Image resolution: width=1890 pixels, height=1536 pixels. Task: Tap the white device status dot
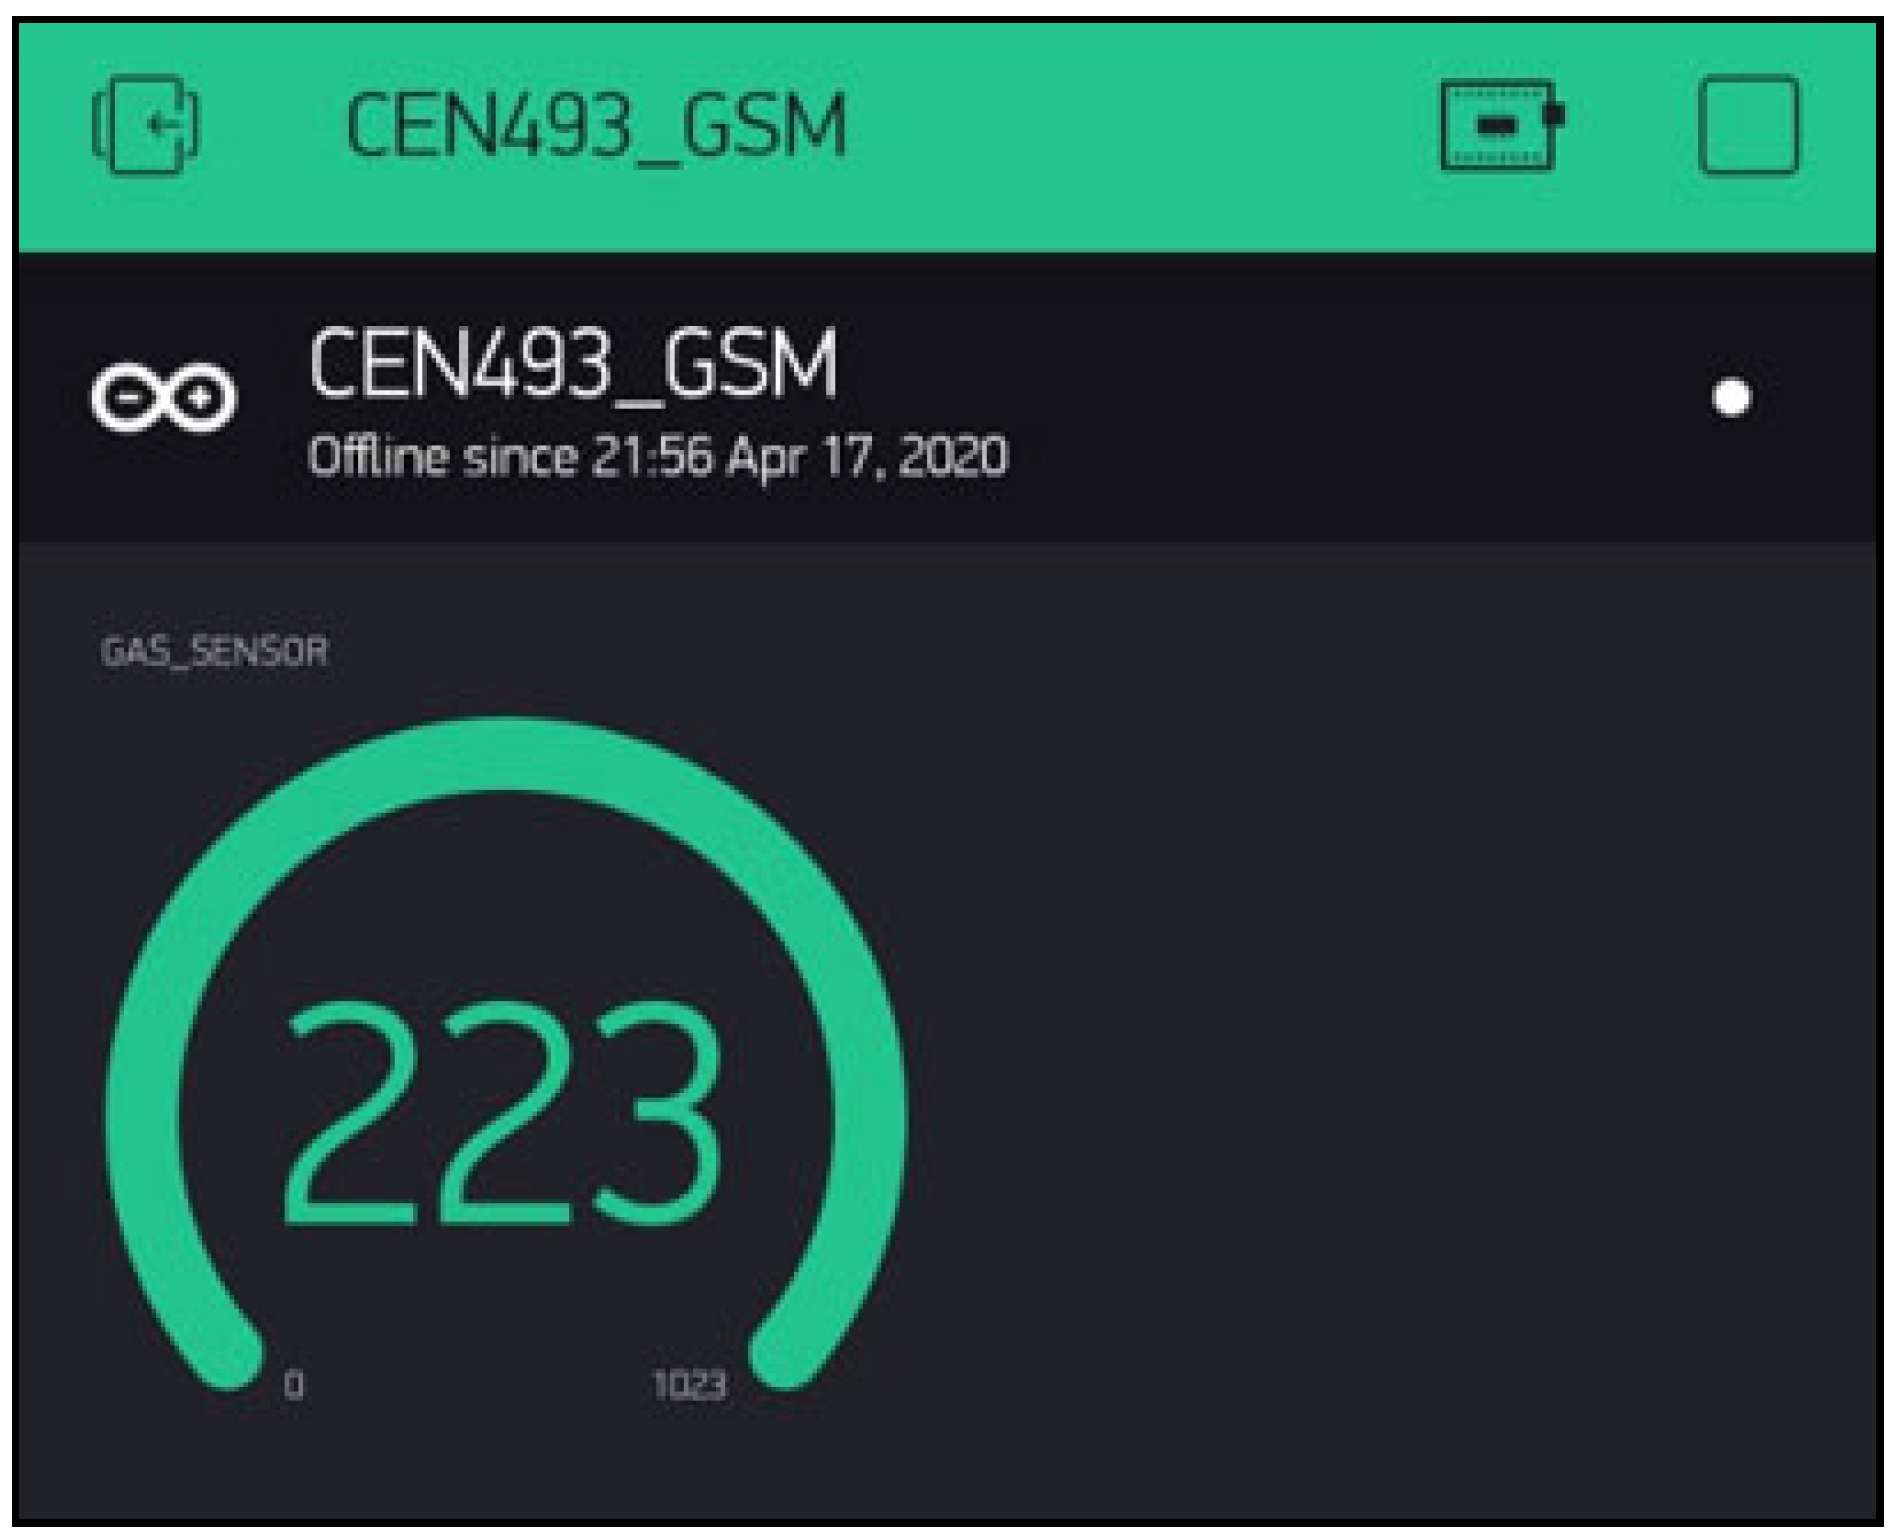(1732, 397)
